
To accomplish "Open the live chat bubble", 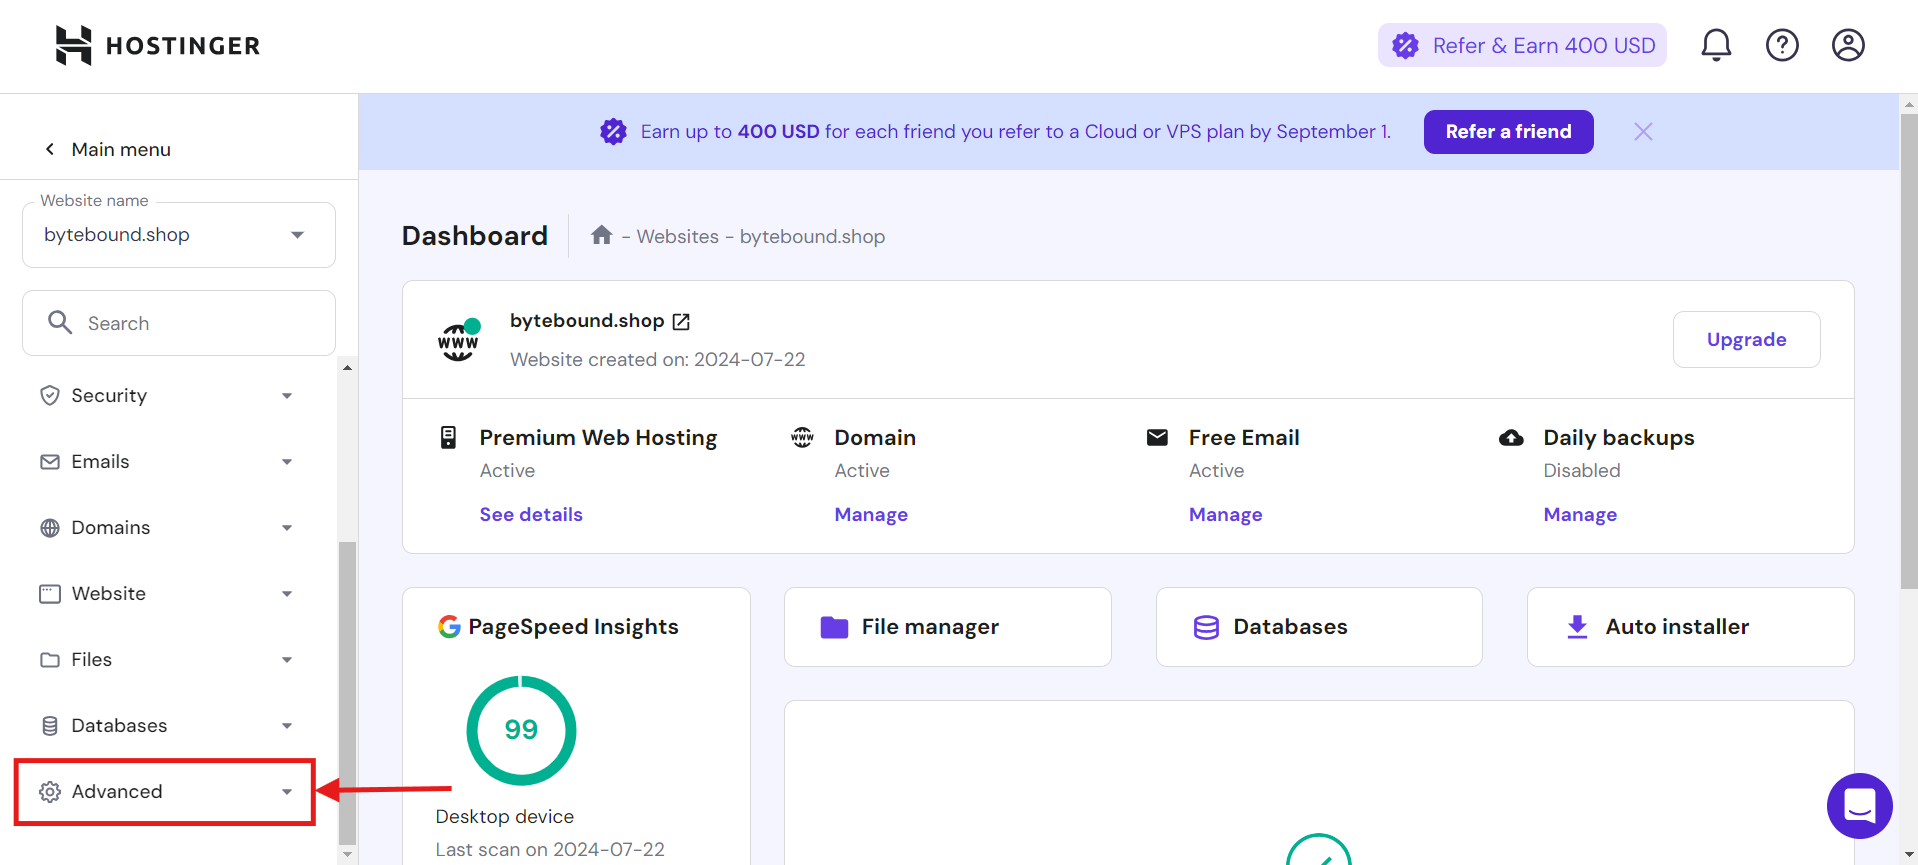I will [x=1859, y=805].
